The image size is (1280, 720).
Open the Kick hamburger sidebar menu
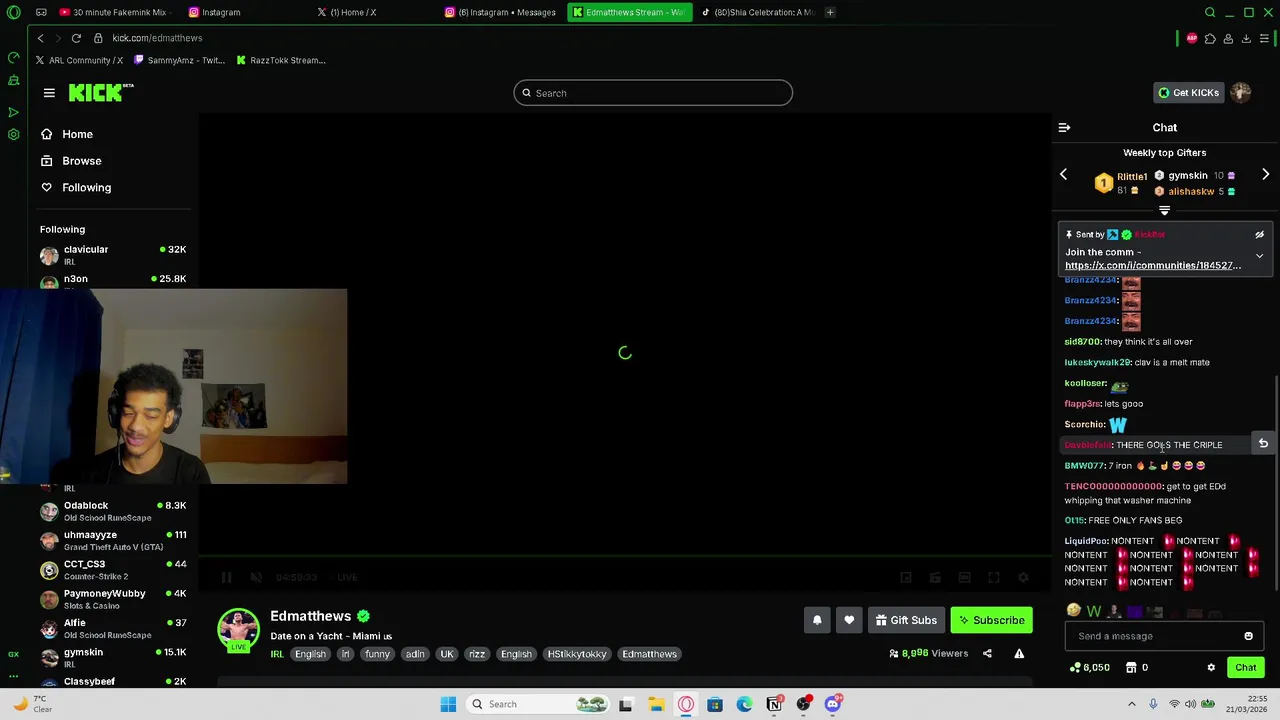49,93
